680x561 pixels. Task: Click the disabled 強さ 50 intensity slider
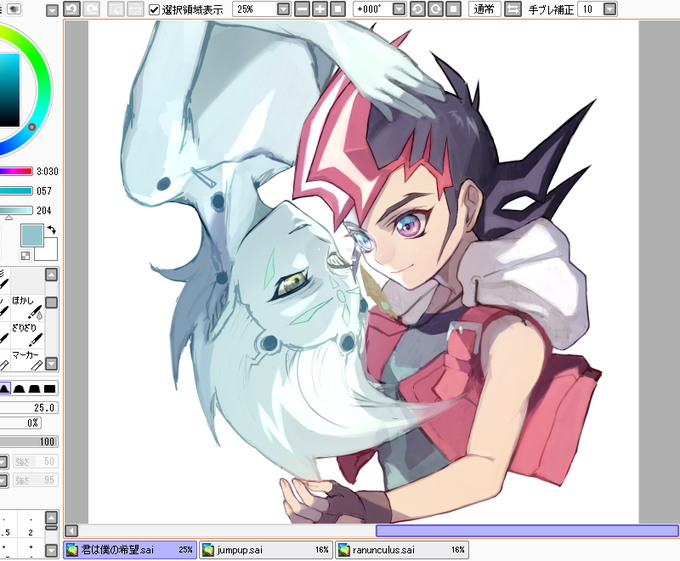tap(36, 462)
